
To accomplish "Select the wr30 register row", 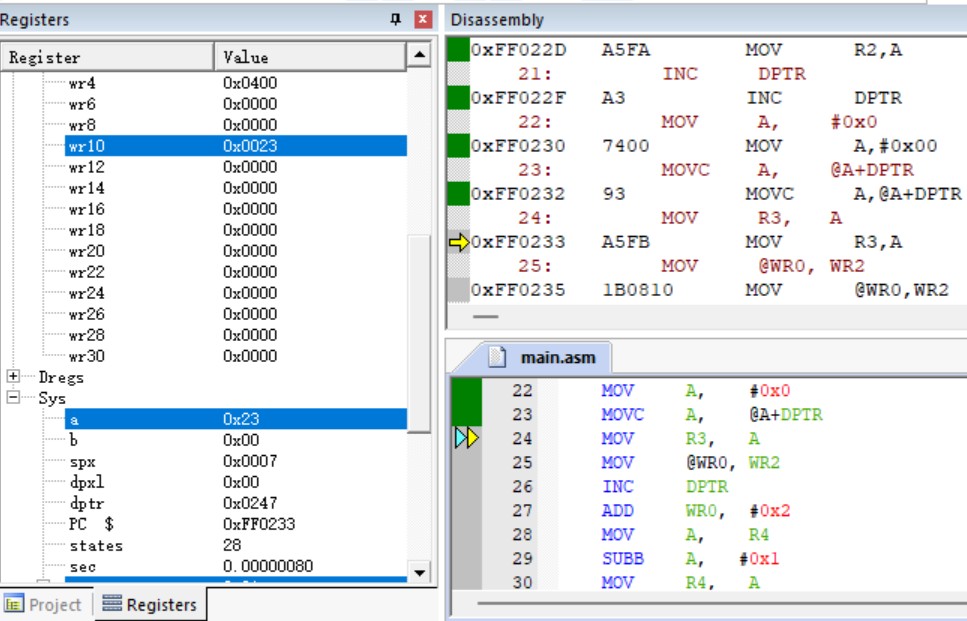I will tap(236, 356).
